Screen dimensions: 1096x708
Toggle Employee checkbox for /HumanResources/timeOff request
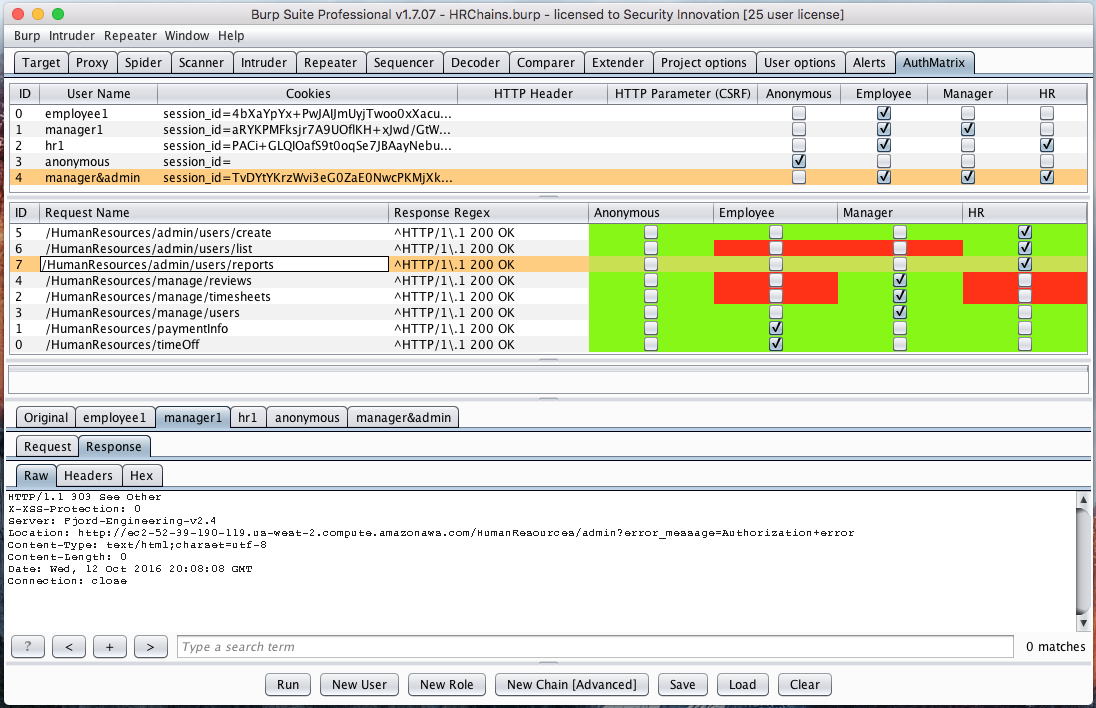click(x=776, y=344)
